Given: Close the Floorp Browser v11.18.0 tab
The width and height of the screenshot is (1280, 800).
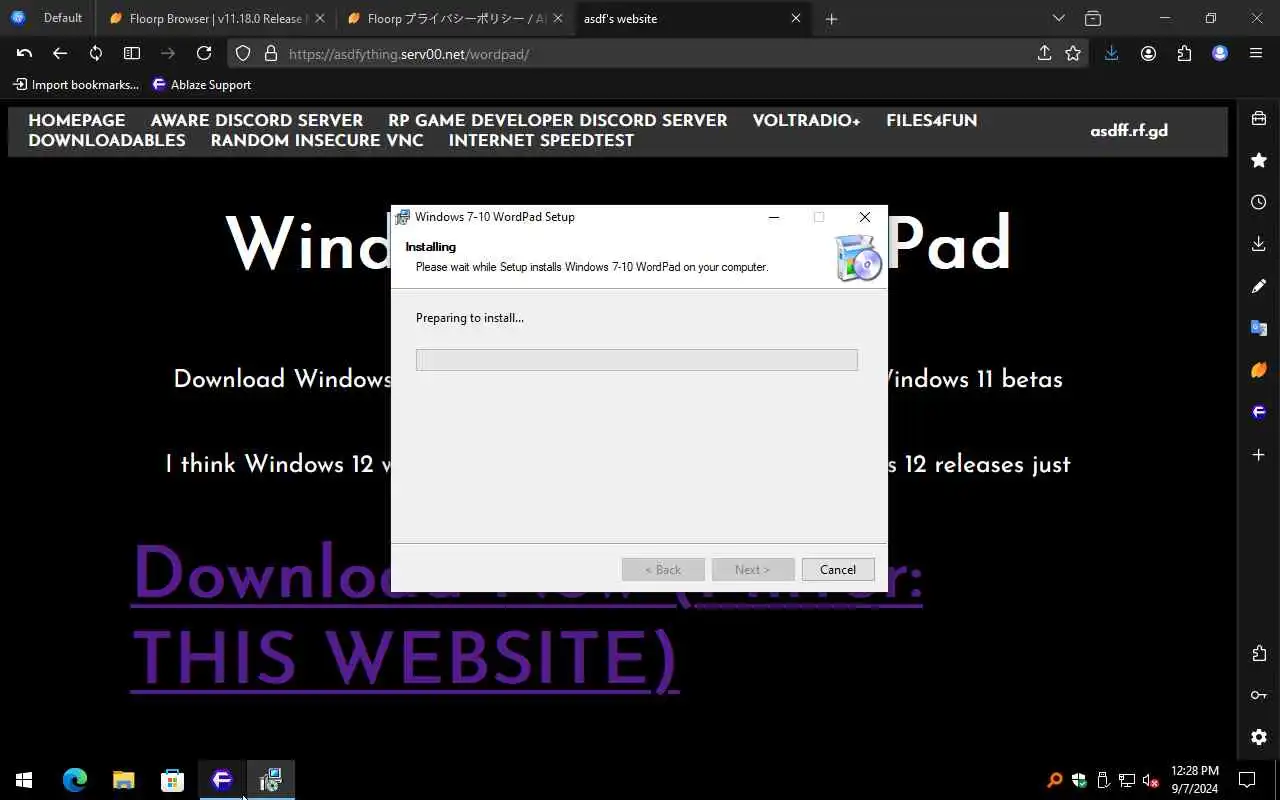Looking at the screenshot, I should [320, 18].
